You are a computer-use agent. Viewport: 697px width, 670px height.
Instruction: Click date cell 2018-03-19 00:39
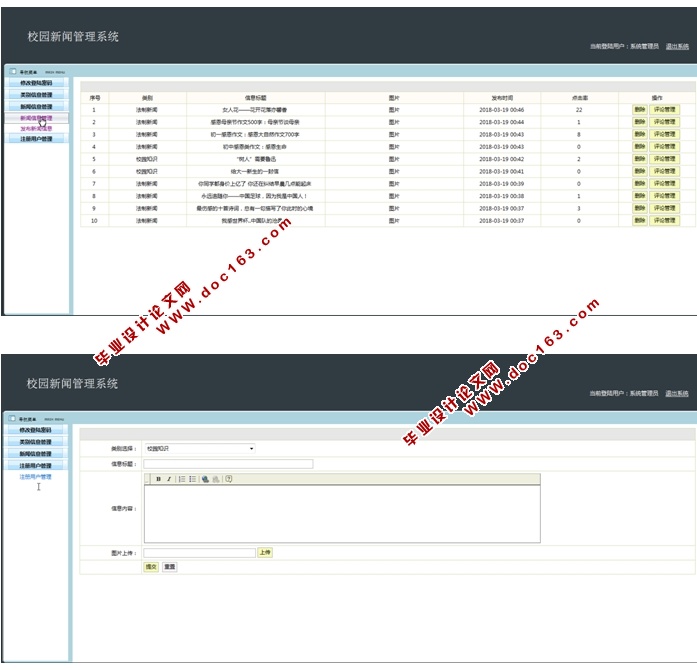coord(502,184)
